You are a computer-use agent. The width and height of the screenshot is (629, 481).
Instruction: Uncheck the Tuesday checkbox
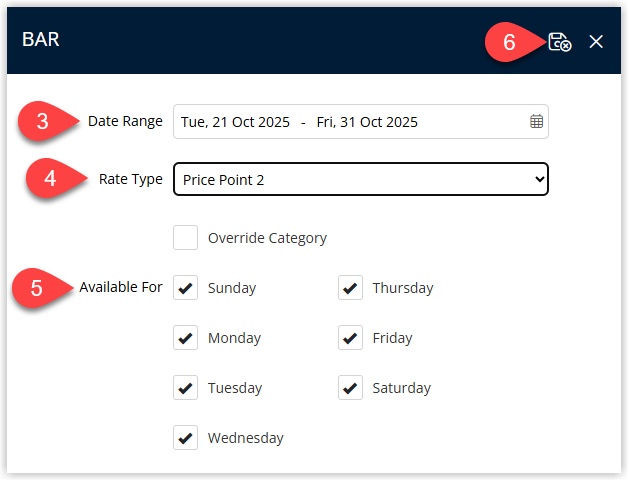point(185,388)
